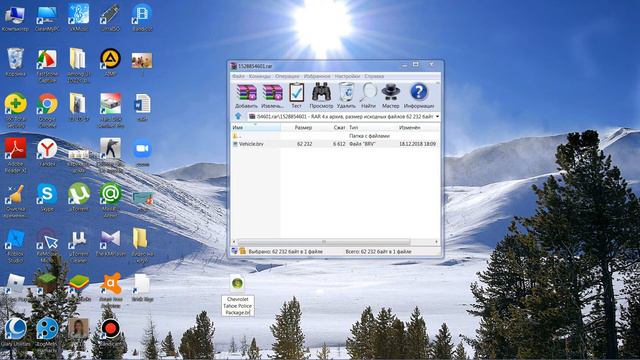
Task: Open the Избранное menu
Action: [317, 76]
